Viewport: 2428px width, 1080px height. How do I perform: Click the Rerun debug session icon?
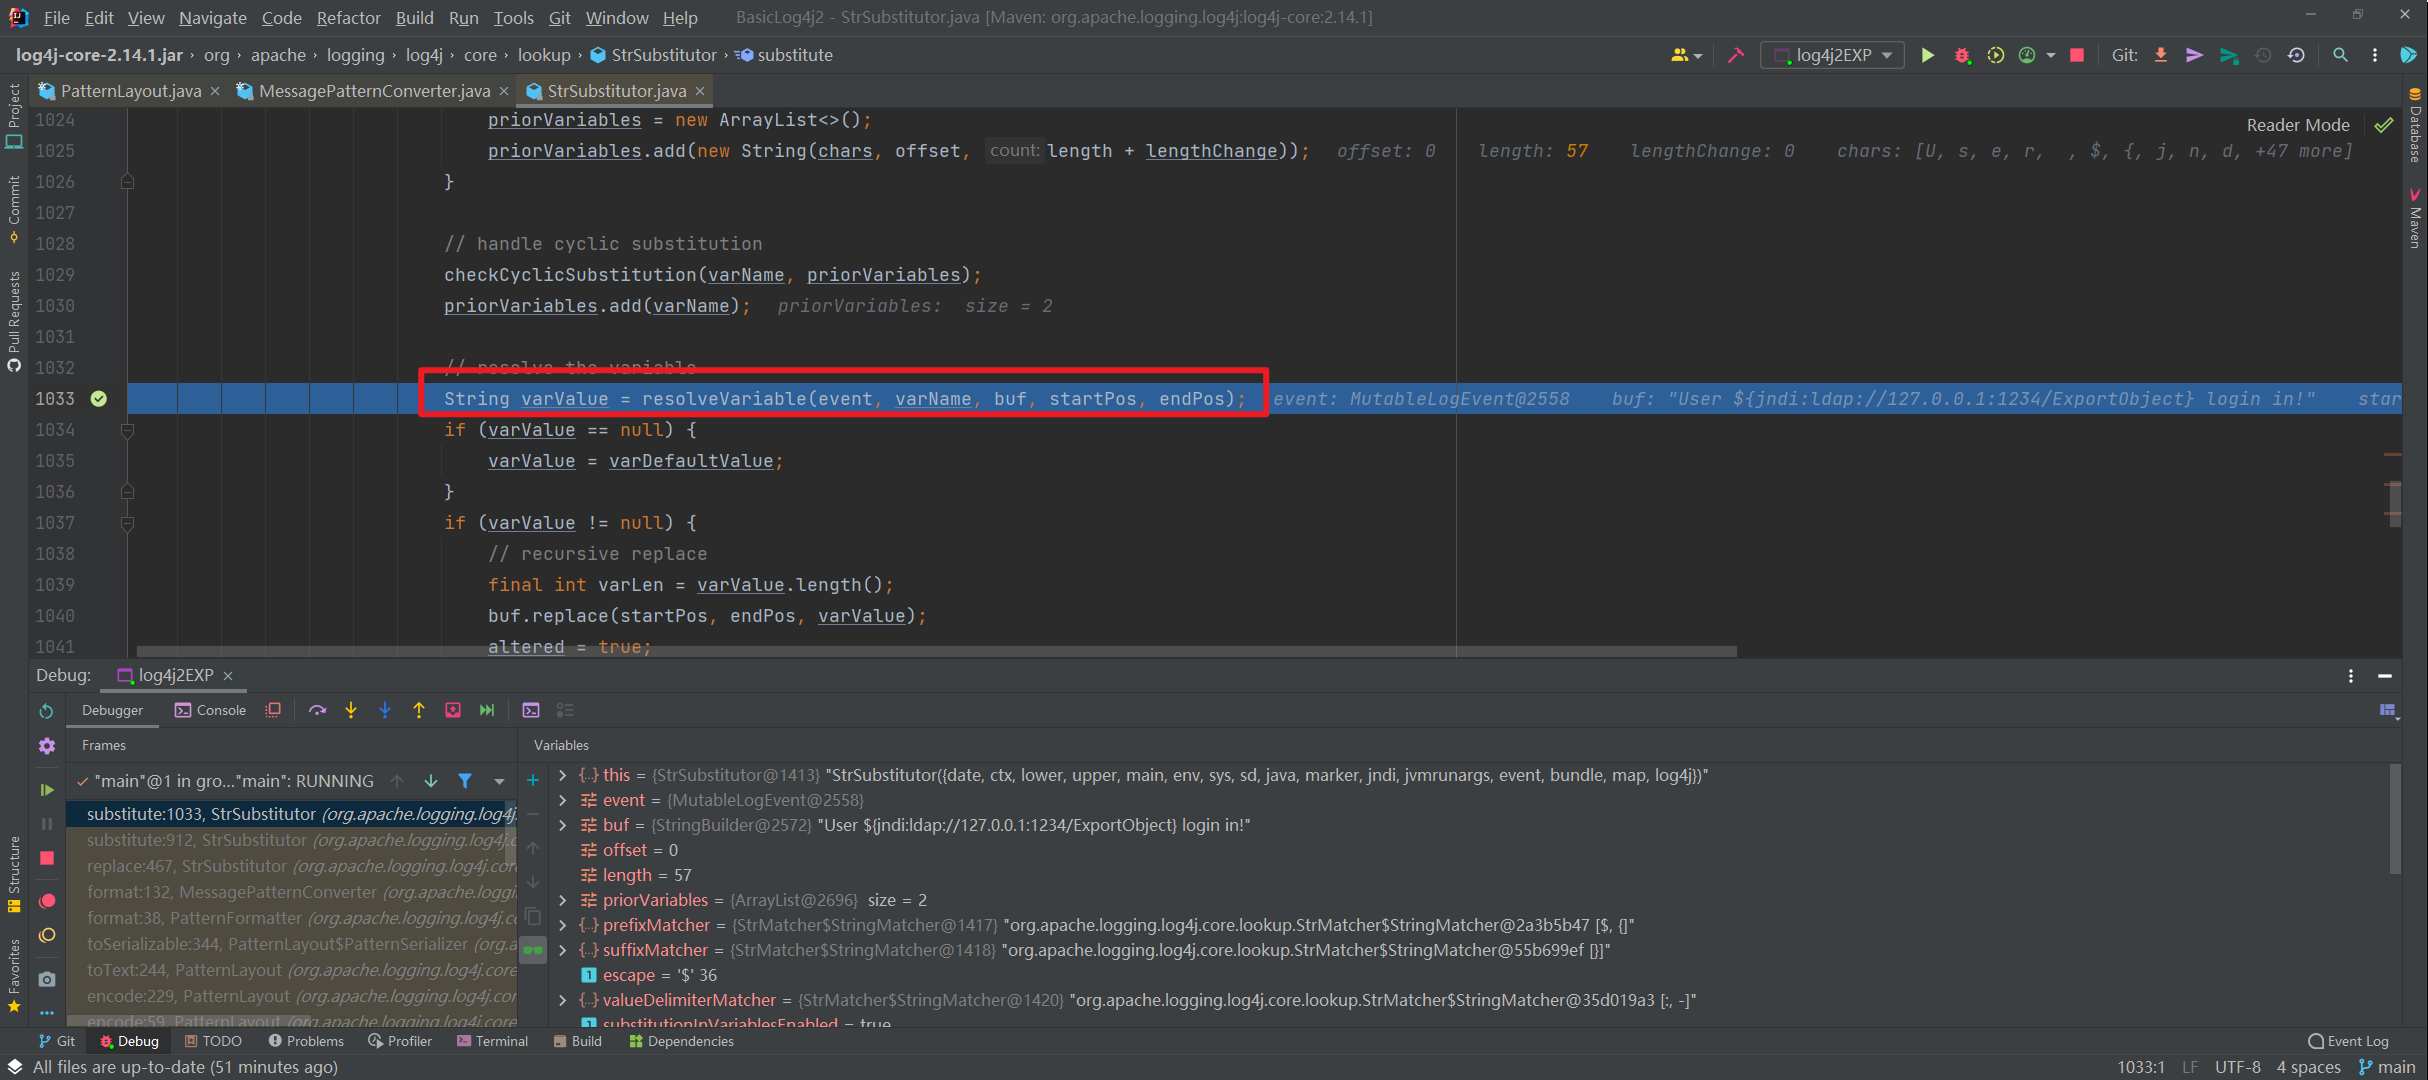tap(46, 710)
